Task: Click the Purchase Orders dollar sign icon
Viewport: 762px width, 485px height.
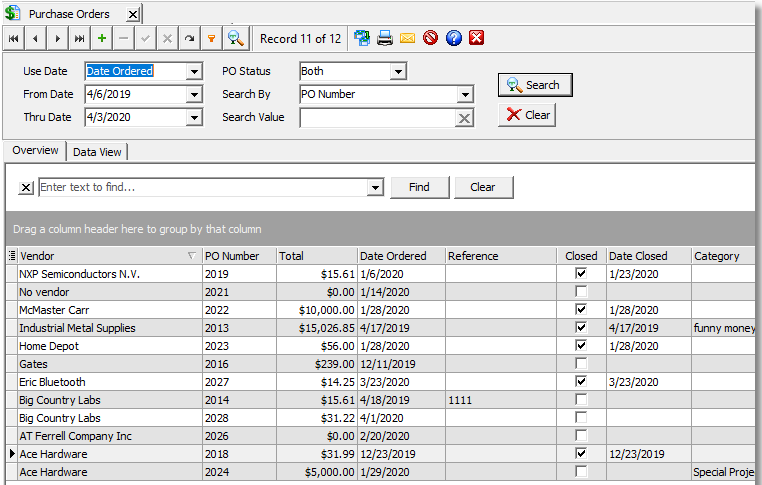Action: coord(13,13)
